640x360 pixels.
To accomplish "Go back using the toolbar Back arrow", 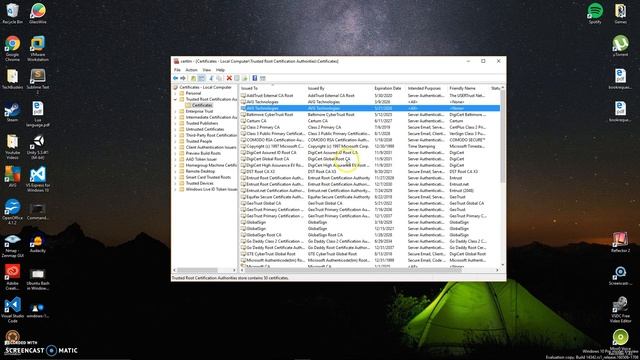I will 176,78.
